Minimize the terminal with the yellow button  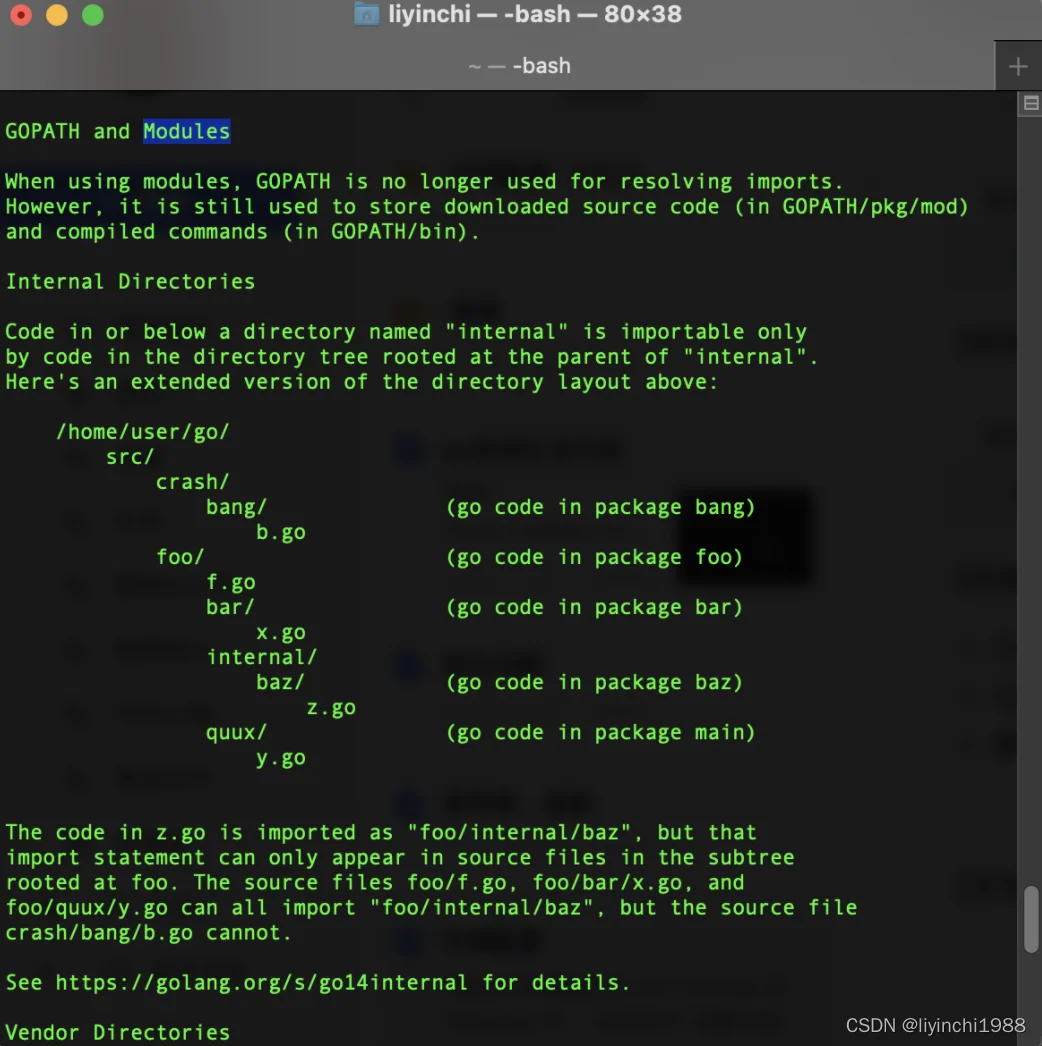point(57,15)
